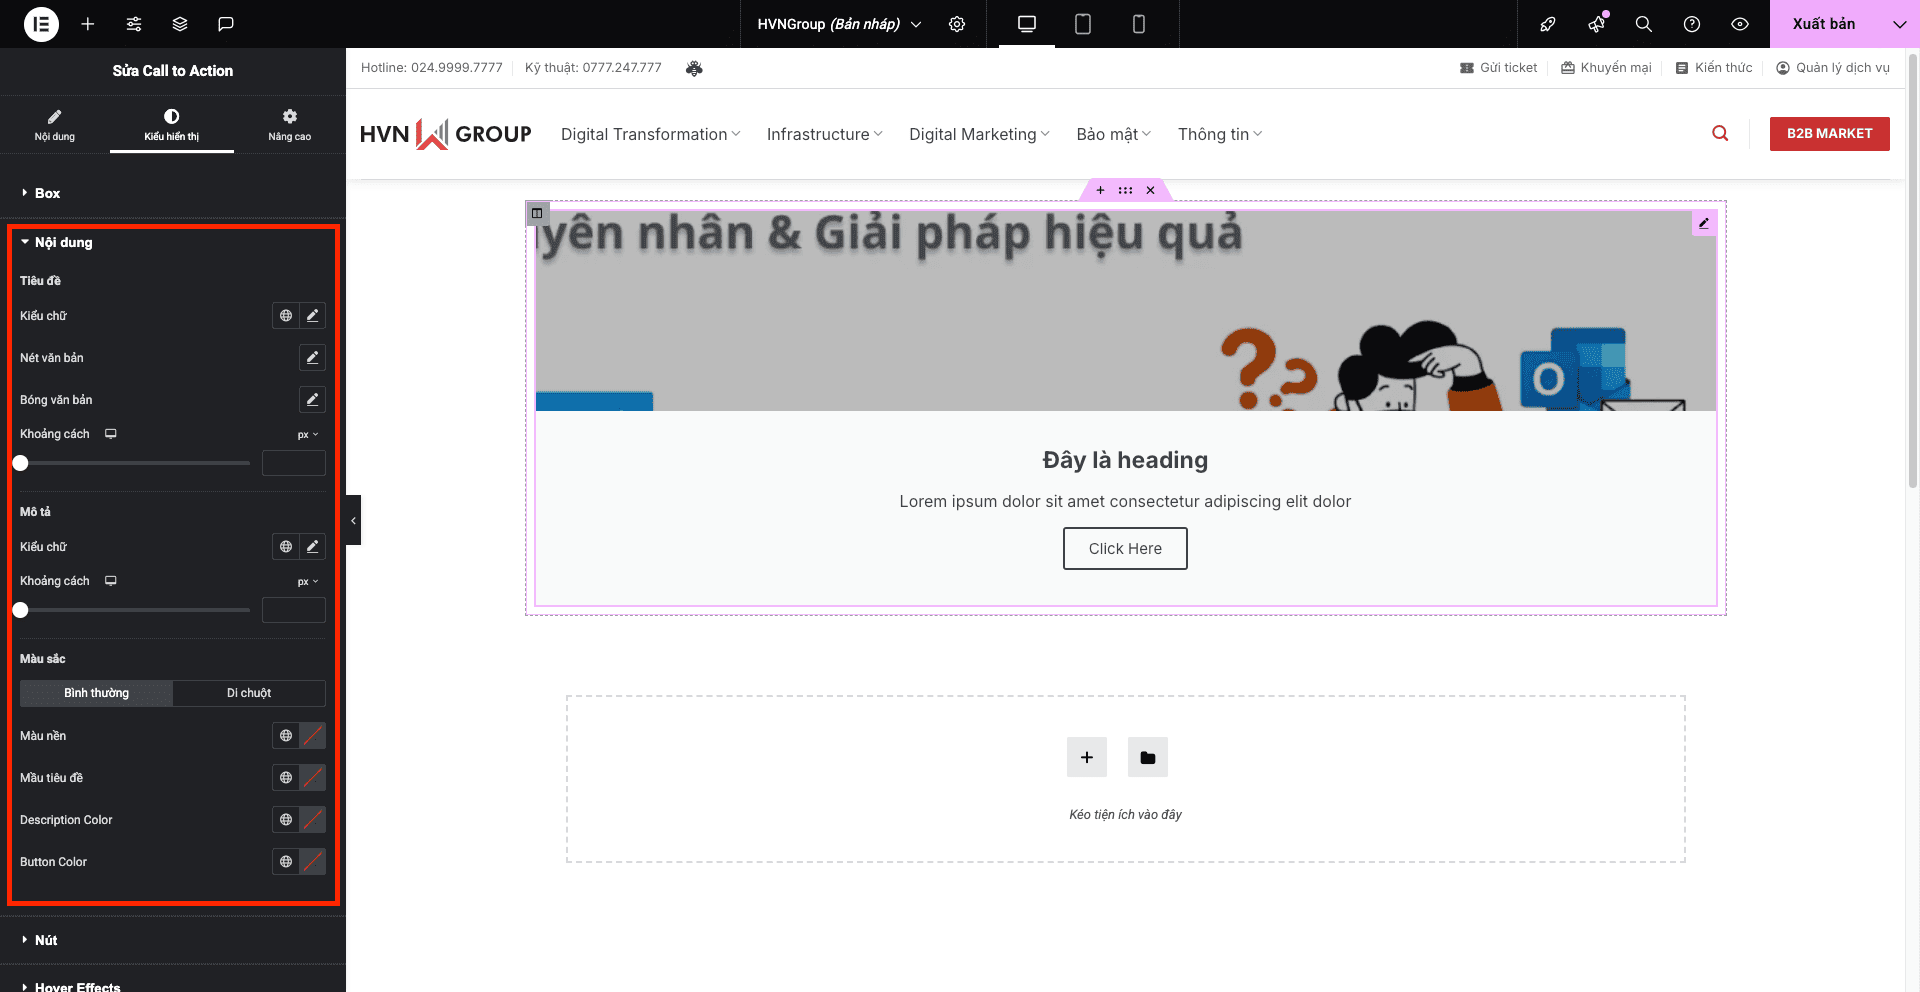1920x992 pixels.
Task: Open the Elementor main menu
Action: 40,24
